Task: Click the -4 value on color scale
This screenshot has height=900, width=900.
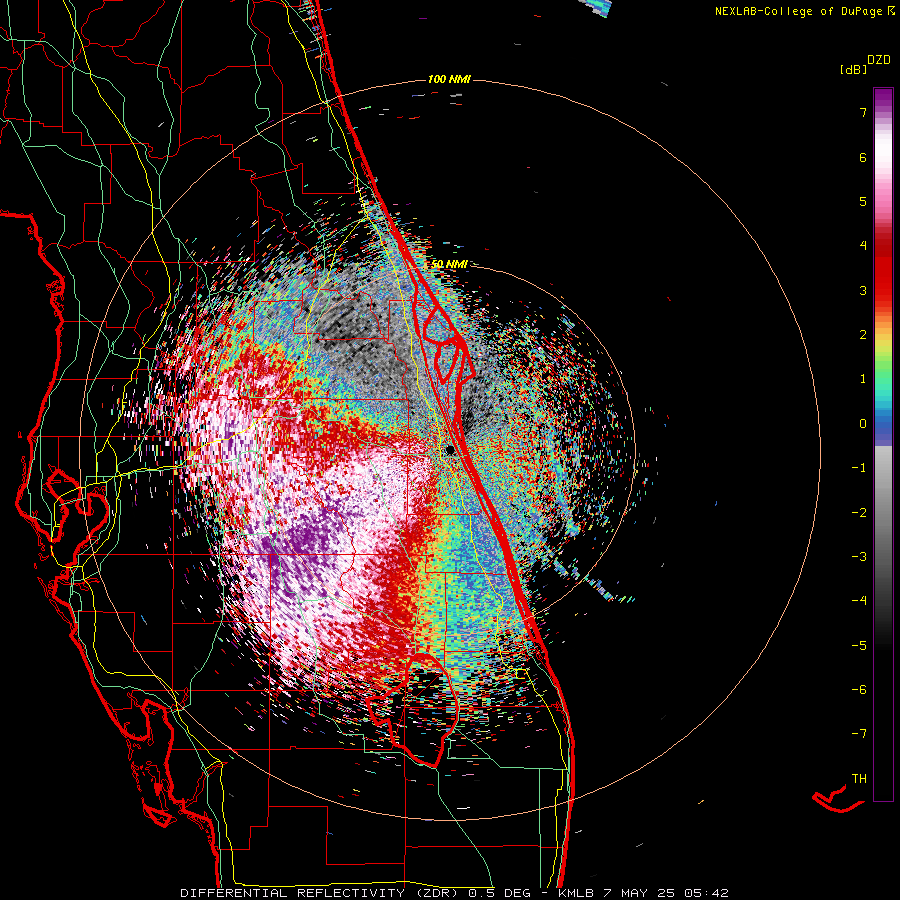Action: pos(859,601)
